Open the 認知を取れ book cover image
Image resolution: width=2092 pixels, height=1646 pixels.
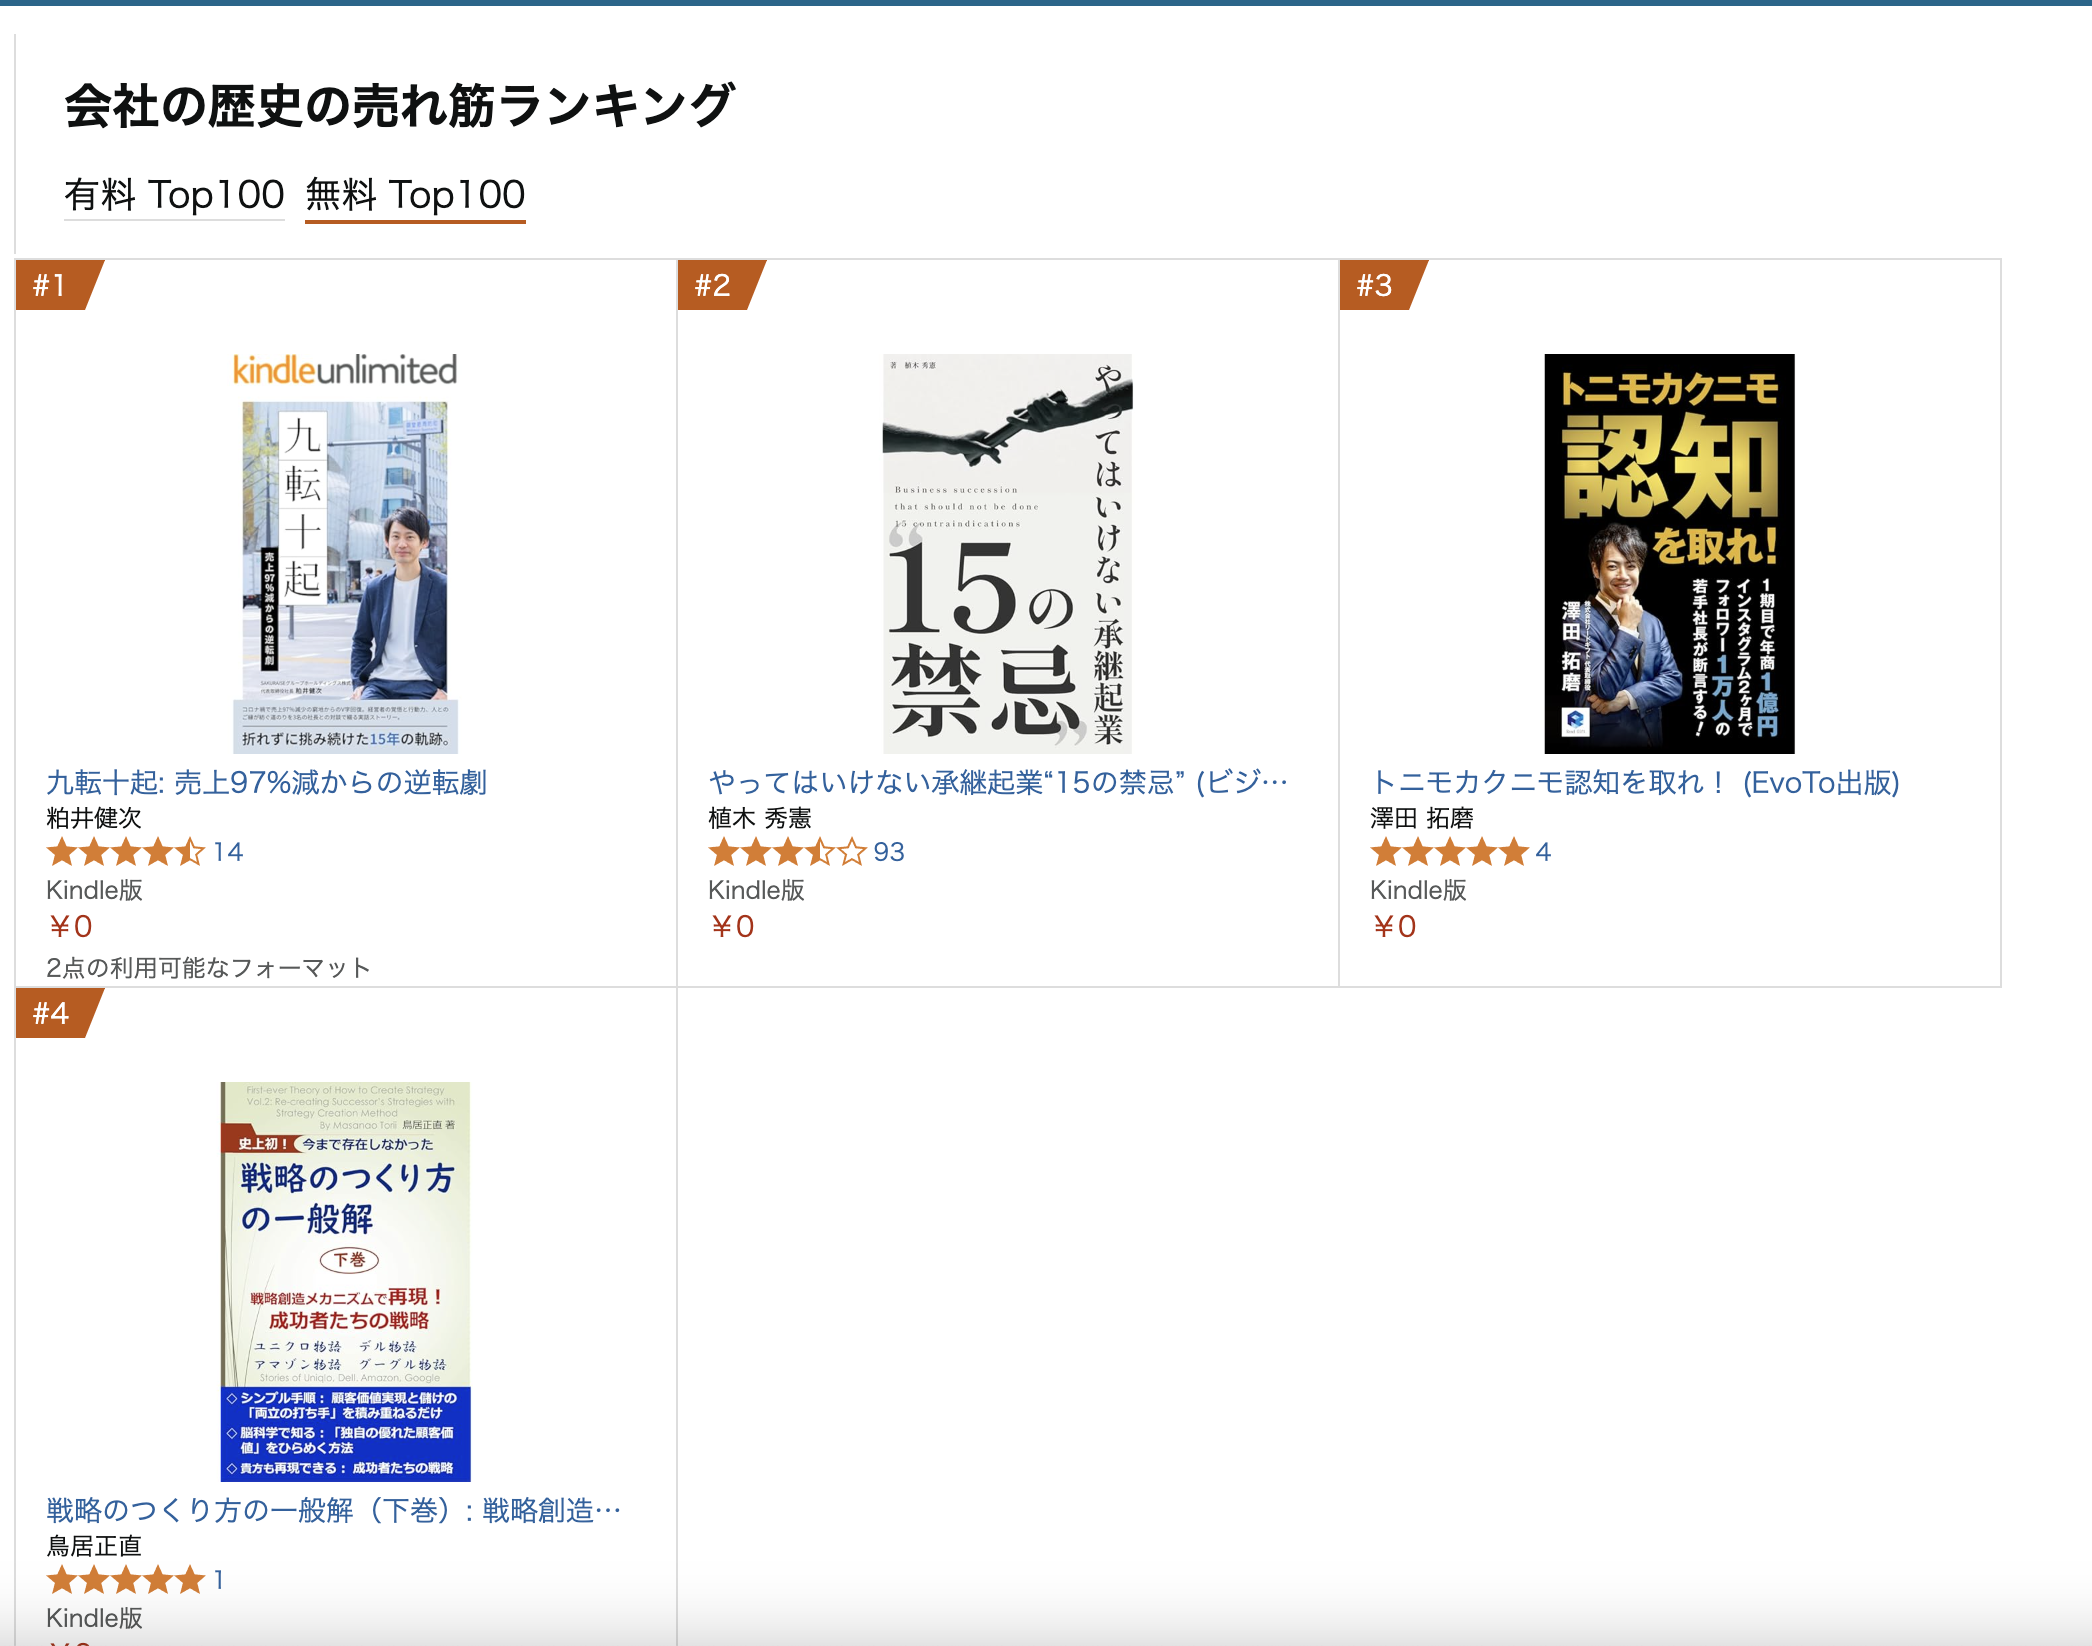click(1669, 554)
